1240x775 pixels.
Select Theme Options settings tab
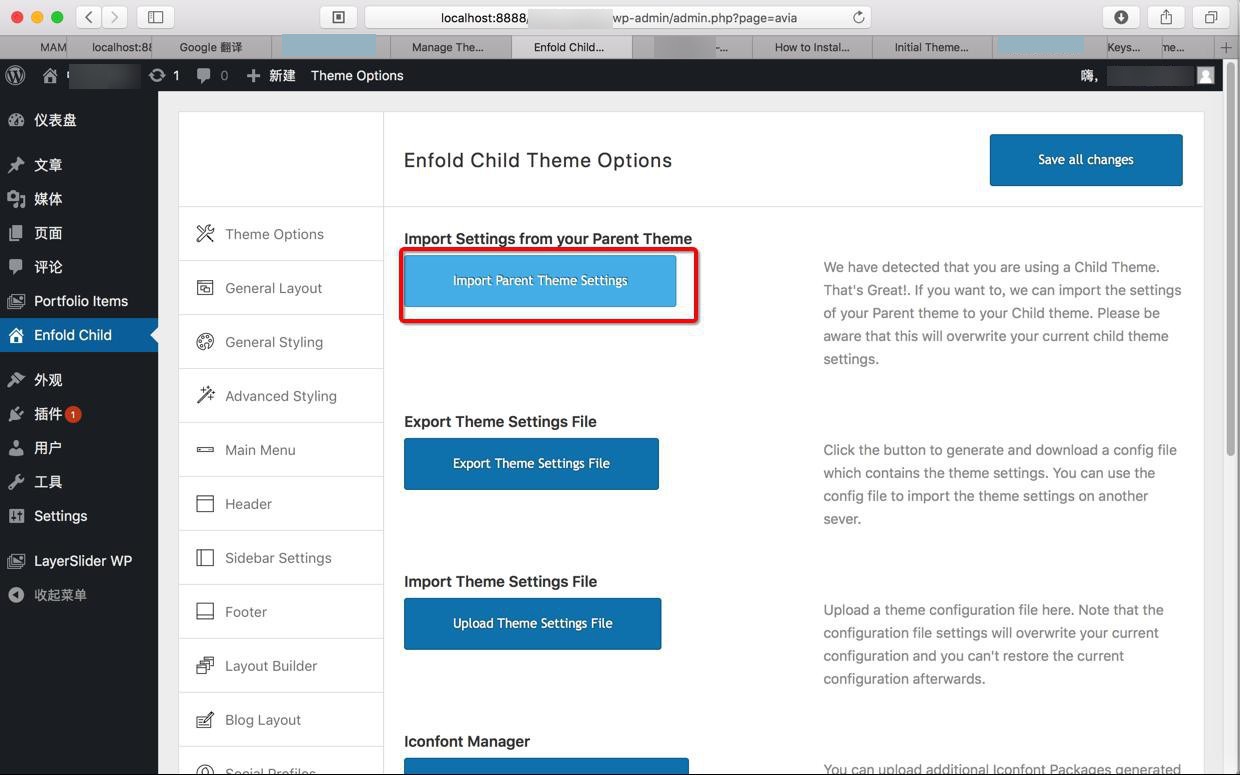pos(281,234)
